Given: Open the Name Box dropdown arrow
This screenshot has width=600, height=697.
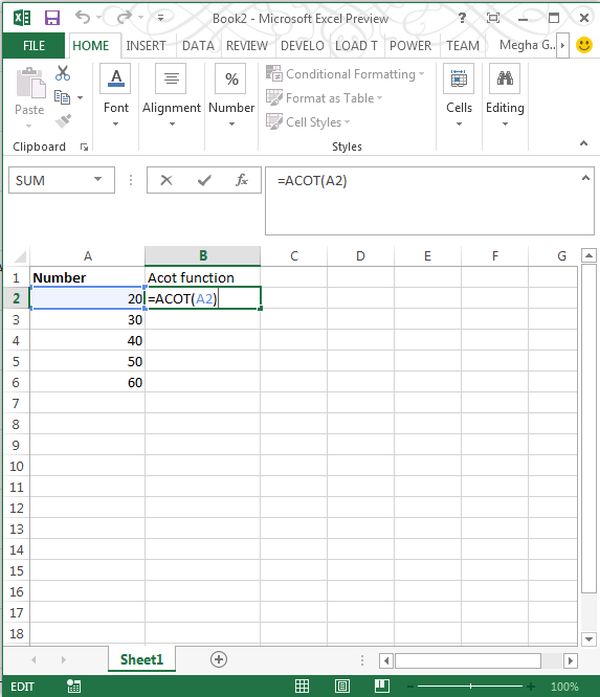Looking at the screenshot, I should pos(98,180).
